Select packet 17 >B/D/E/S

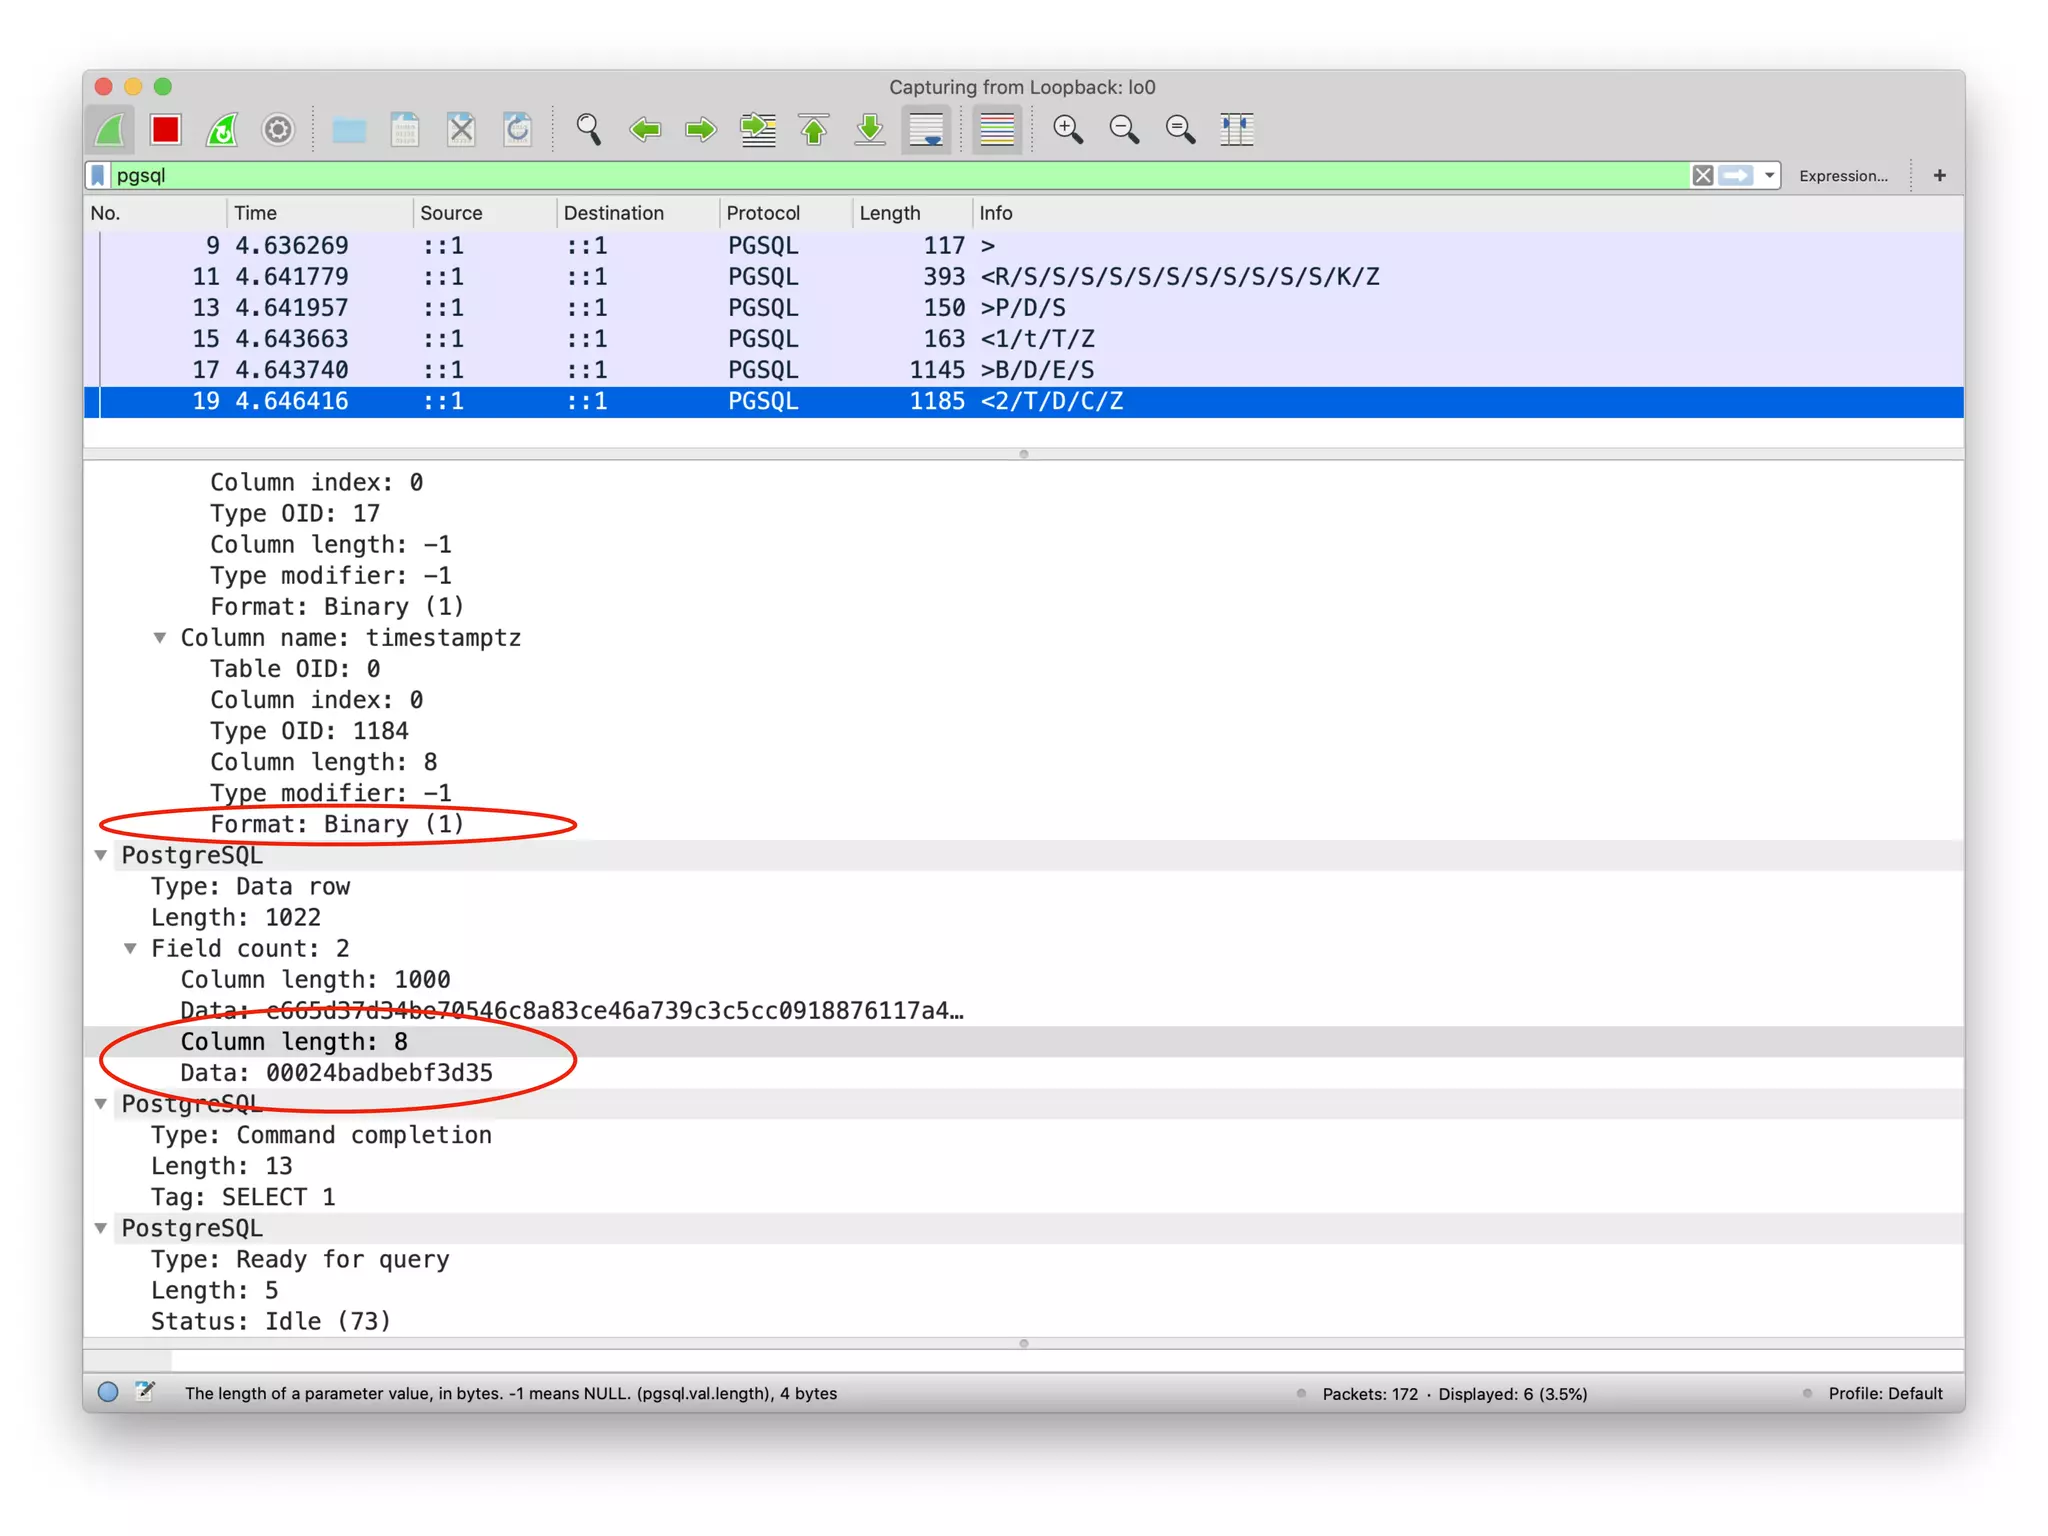[1024, 370]
